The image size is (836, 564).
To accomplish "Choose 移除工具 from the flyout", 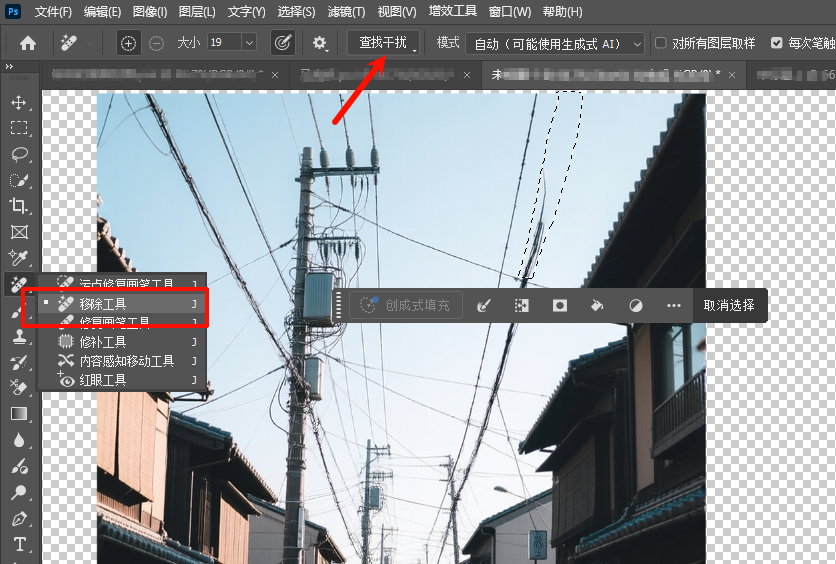I will pos(122,304).
